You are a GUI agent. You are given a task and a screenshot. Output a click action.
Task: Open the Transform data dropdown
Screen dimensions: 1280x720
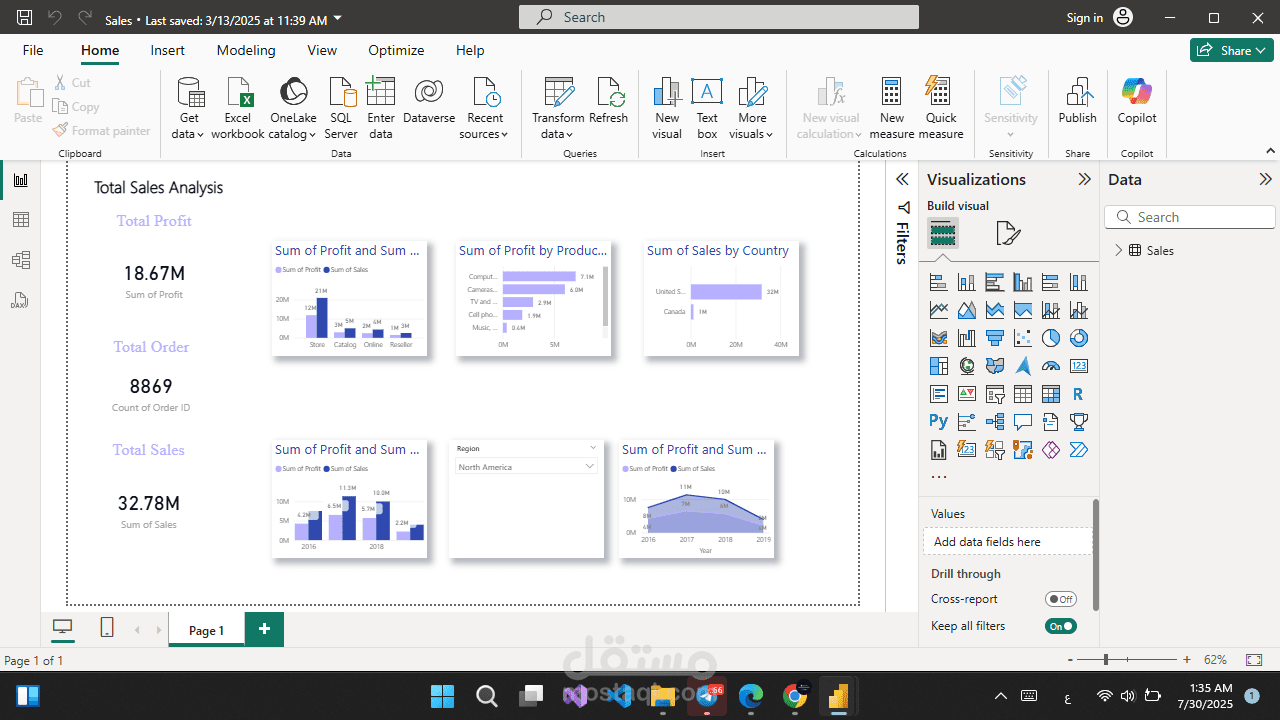pyautogui.click(x=558, y=126)
